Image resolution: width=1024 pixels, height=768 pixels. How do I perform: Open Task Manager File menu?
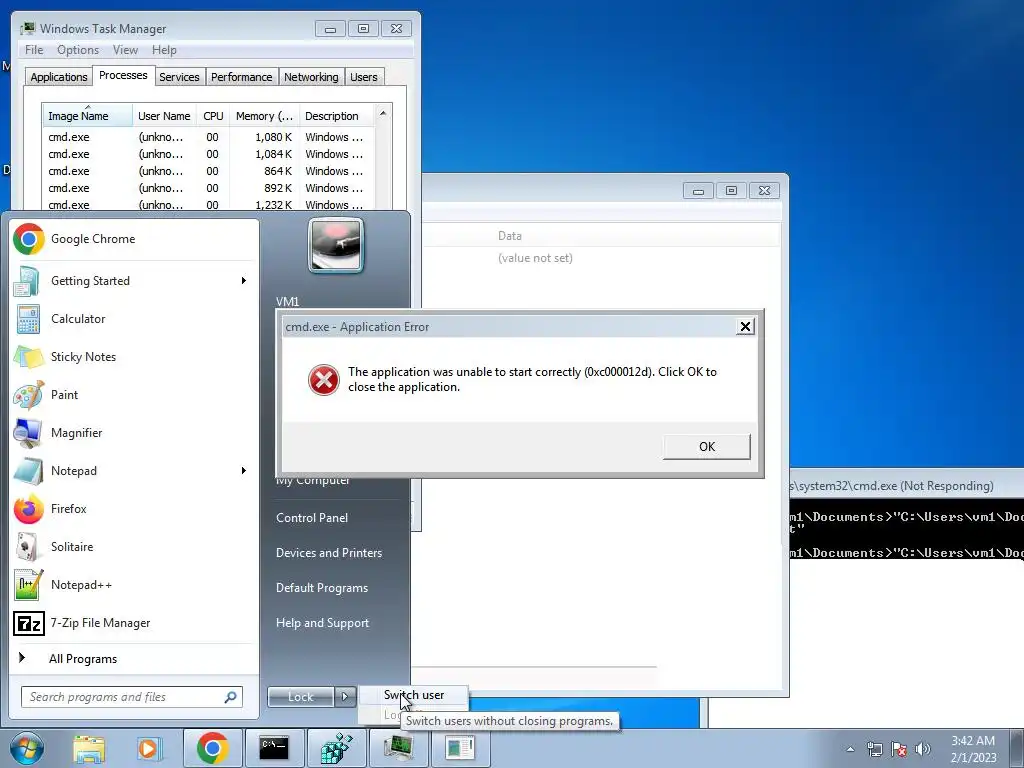pos(34,50)
